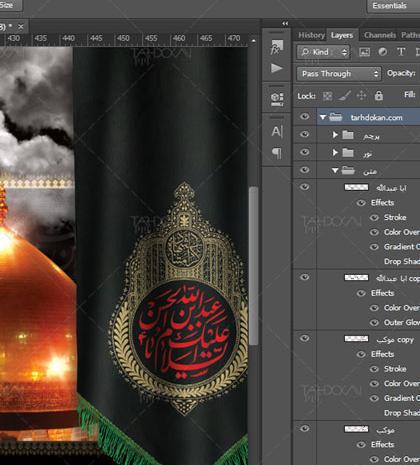Select the ابا عبدالله copy layer thumbnail
420x465 pixels.
356,277
